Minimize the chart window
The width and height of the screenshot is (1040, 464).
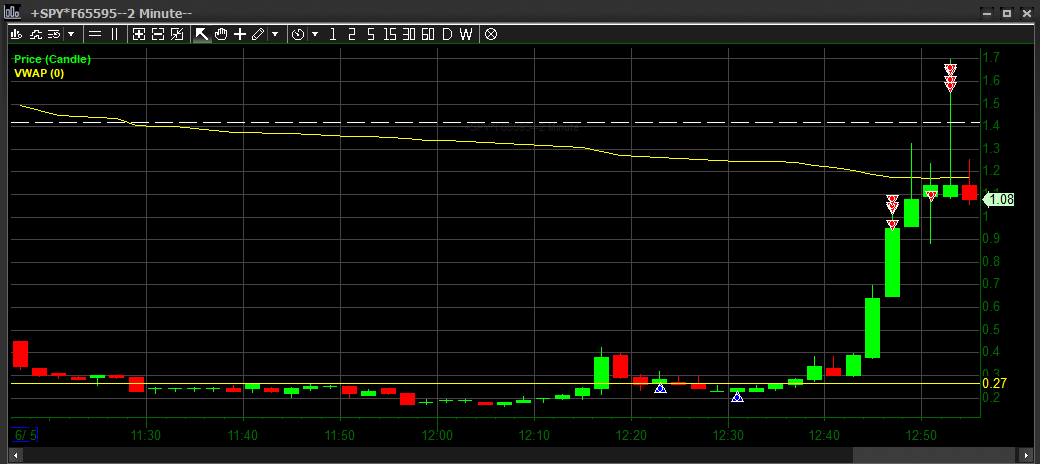point(987,13)
